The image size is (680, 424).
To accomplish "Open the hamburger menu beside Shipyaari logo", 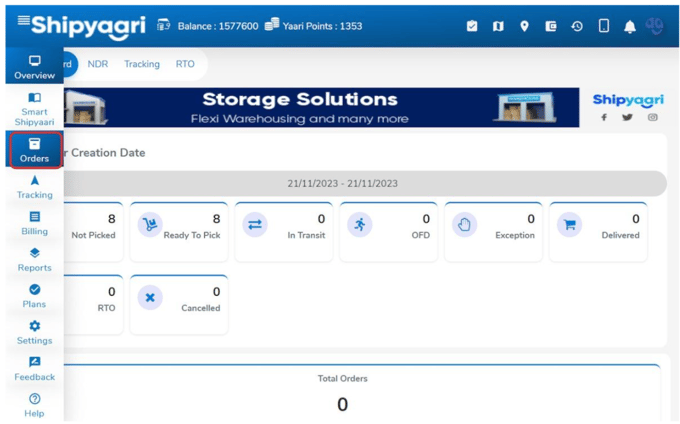I will (23, 20).
